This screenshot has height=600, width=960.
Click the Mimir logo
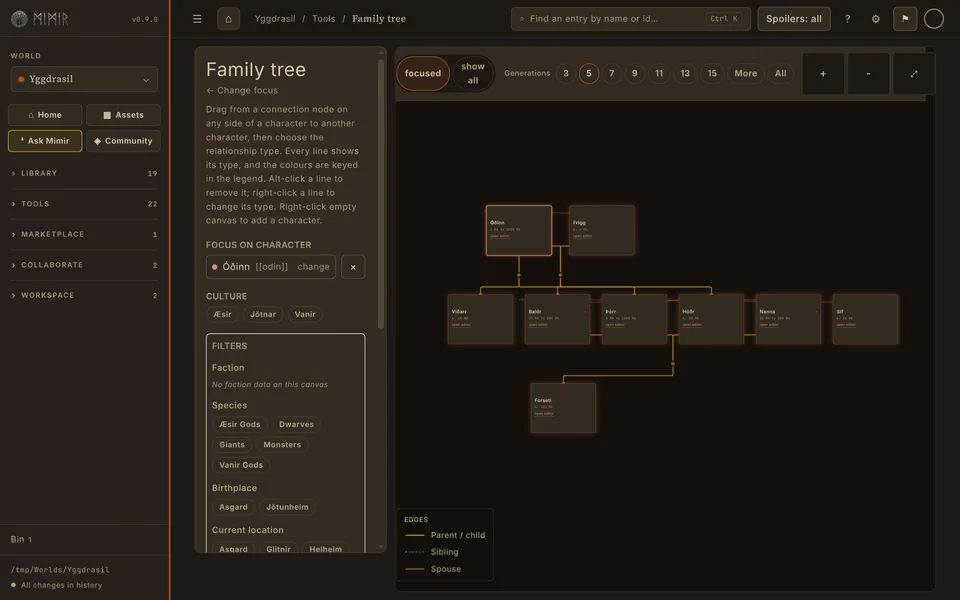(40, 19)
